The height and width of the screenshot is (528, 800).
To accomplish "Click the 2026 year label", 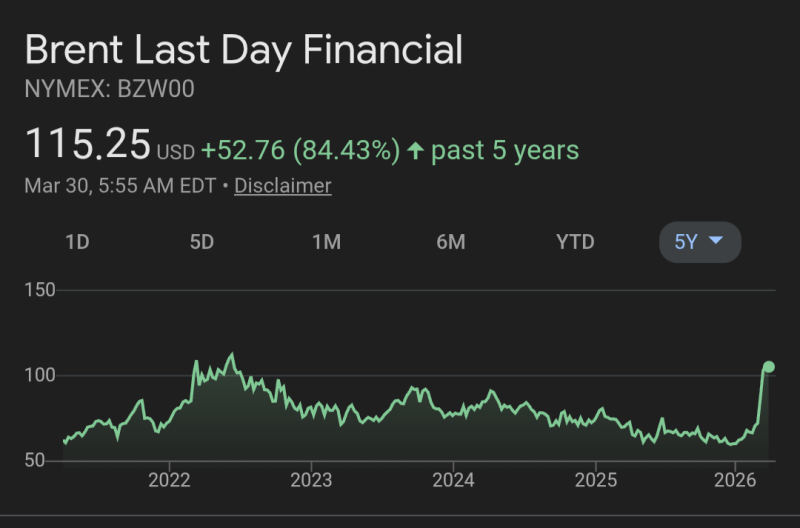I will click(735, 479).
